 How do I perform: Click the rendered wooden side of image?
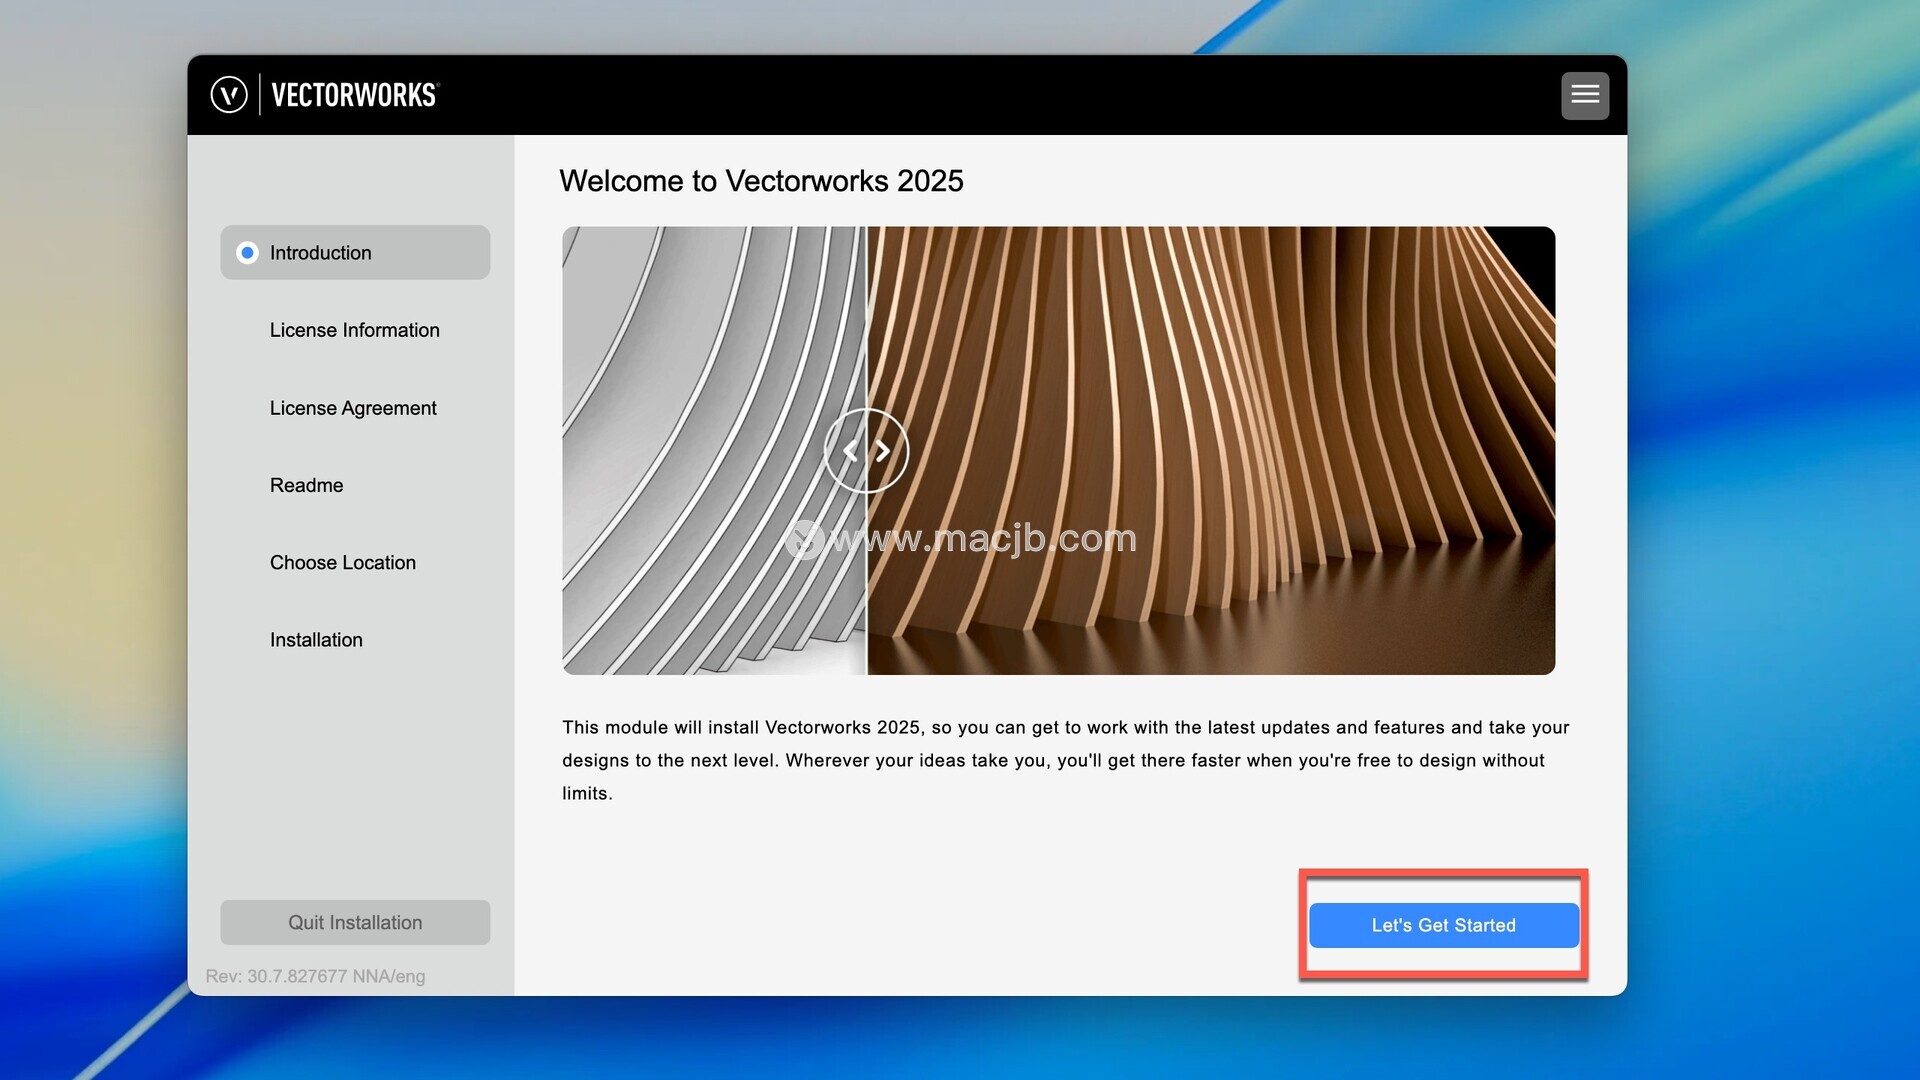(x=1250, y=400)
